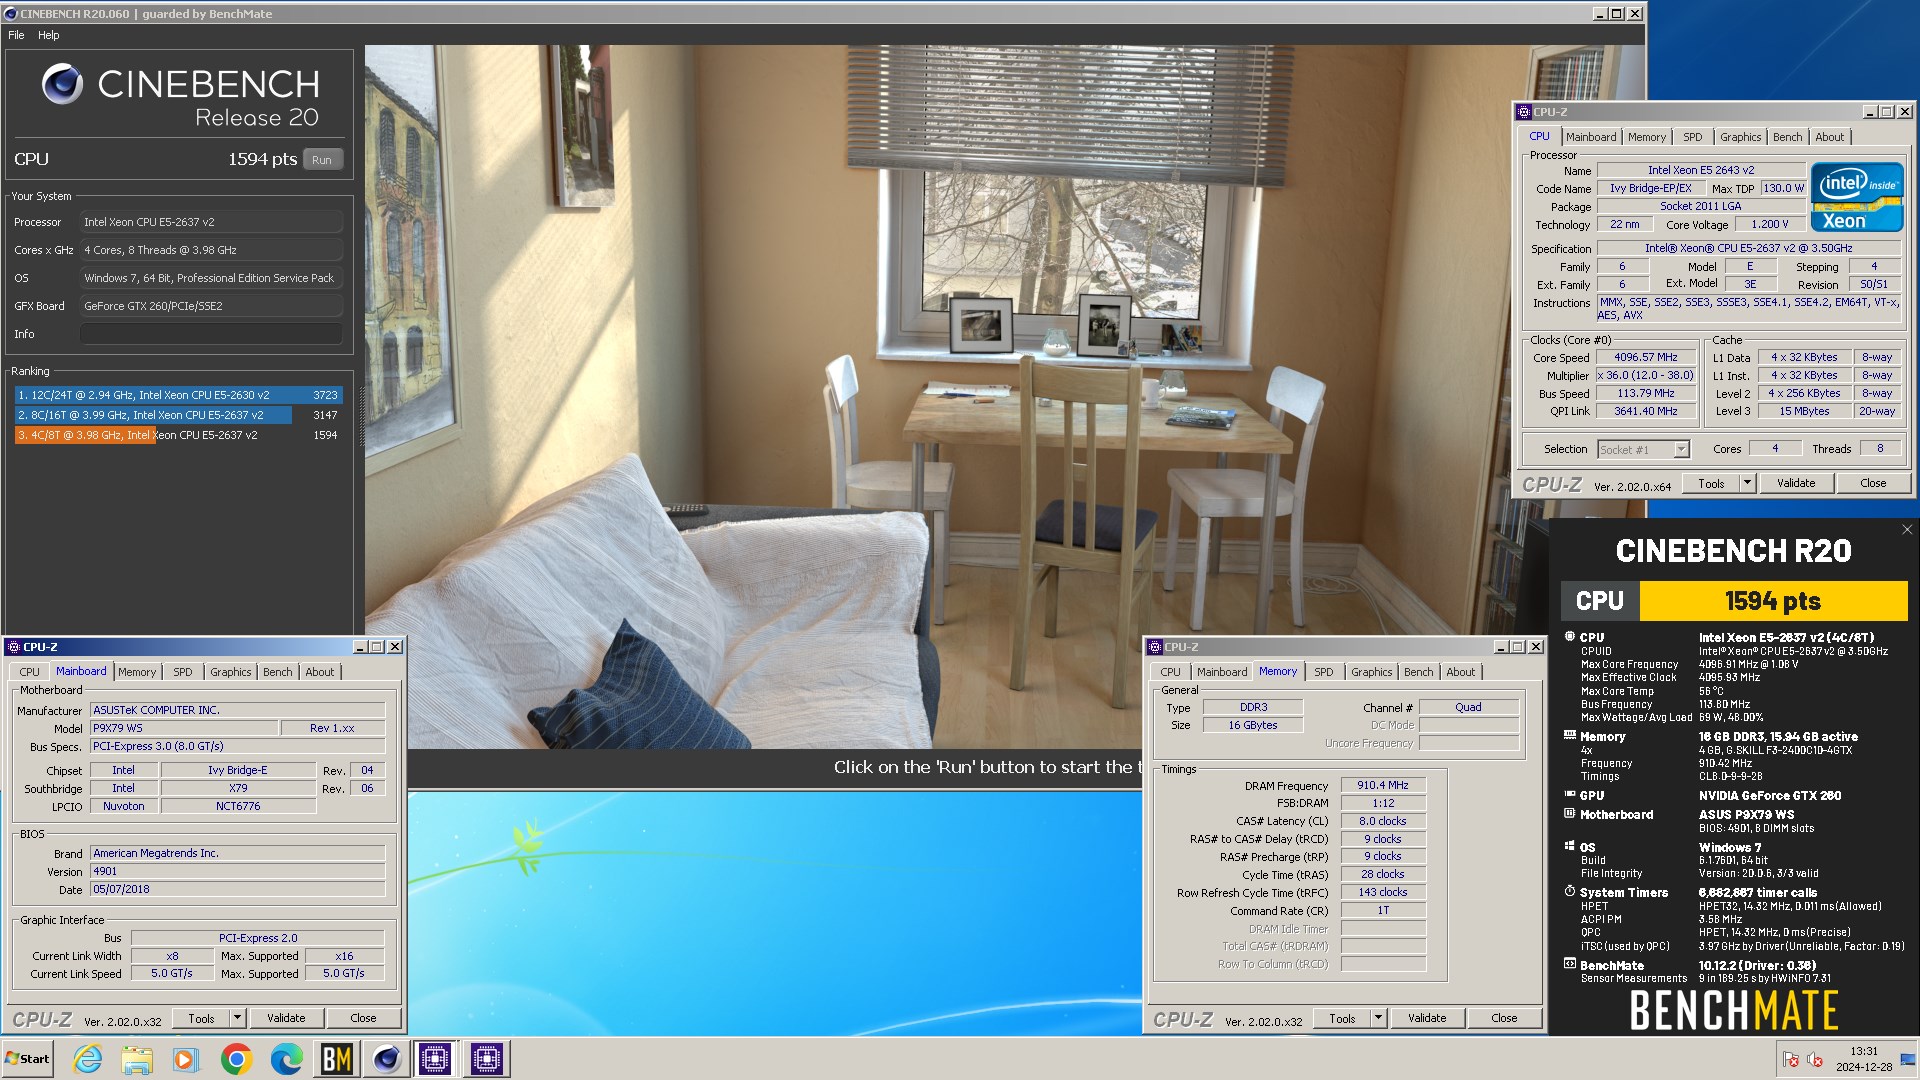
Task: Click the volume muted tray icon
Action: pyautogui.click(x=1815, y=1060)
